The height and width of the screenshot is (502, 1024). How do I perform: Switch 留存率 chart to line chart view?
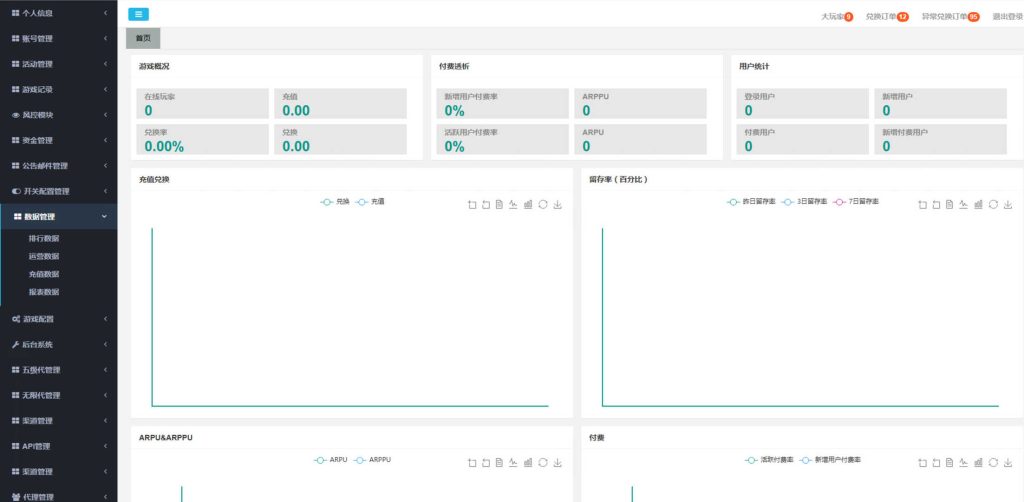tap(963, 204)
